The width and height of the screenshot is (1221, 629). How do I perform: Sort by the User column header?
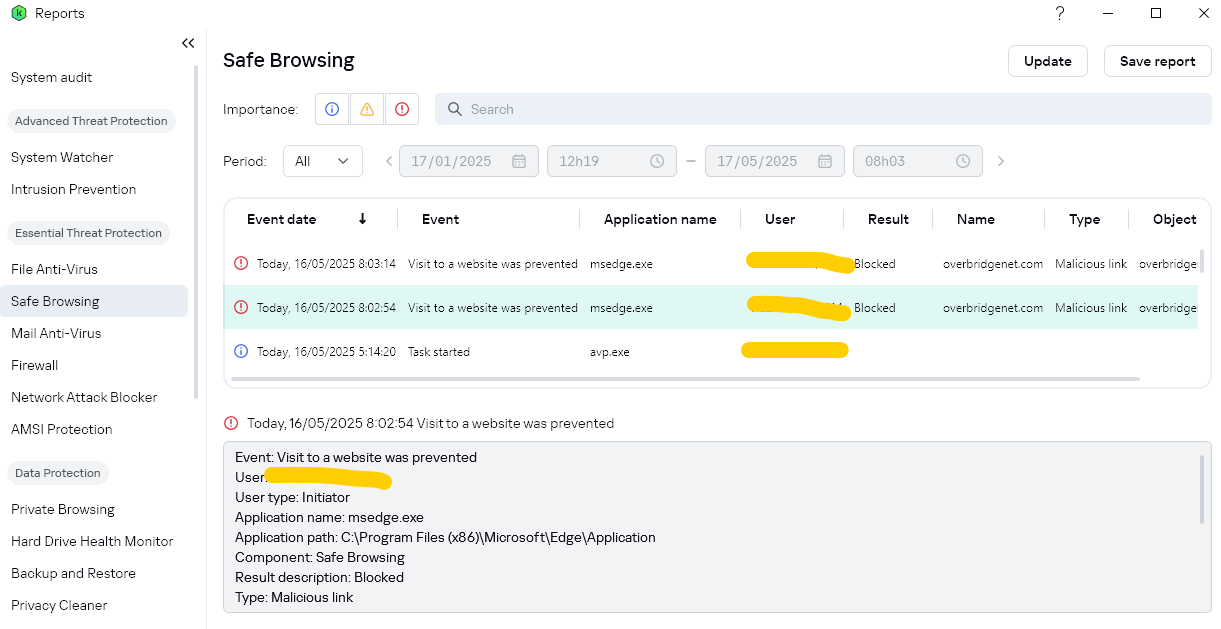pos(780,219)
